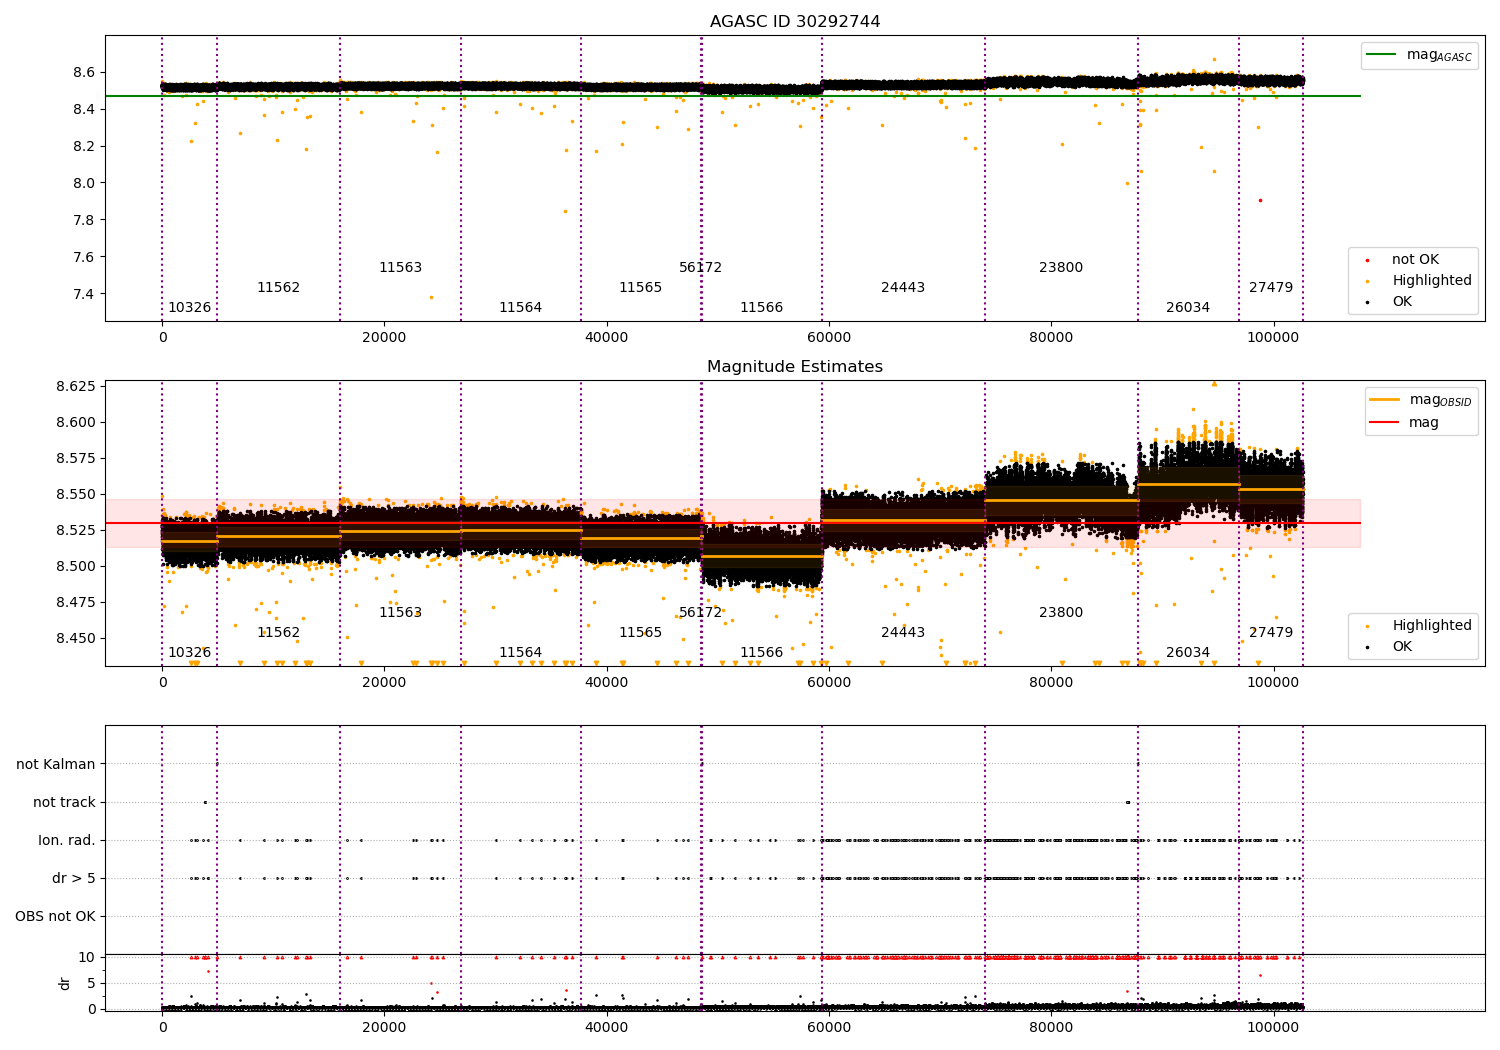The image size is (1500, 1050).
Task: Click the 'not Kalman' row label
Action: [x=56, y=764]
